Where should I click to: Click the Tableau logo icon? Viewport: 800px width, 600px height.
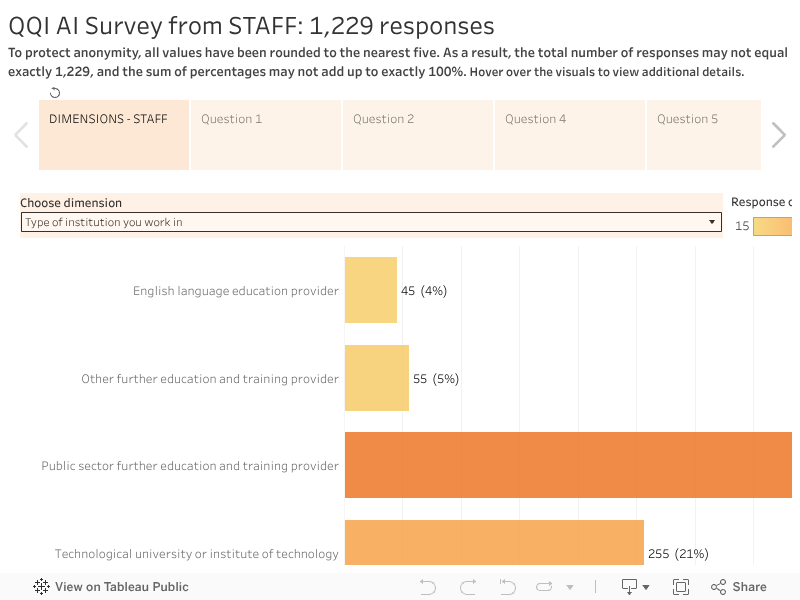42,587
